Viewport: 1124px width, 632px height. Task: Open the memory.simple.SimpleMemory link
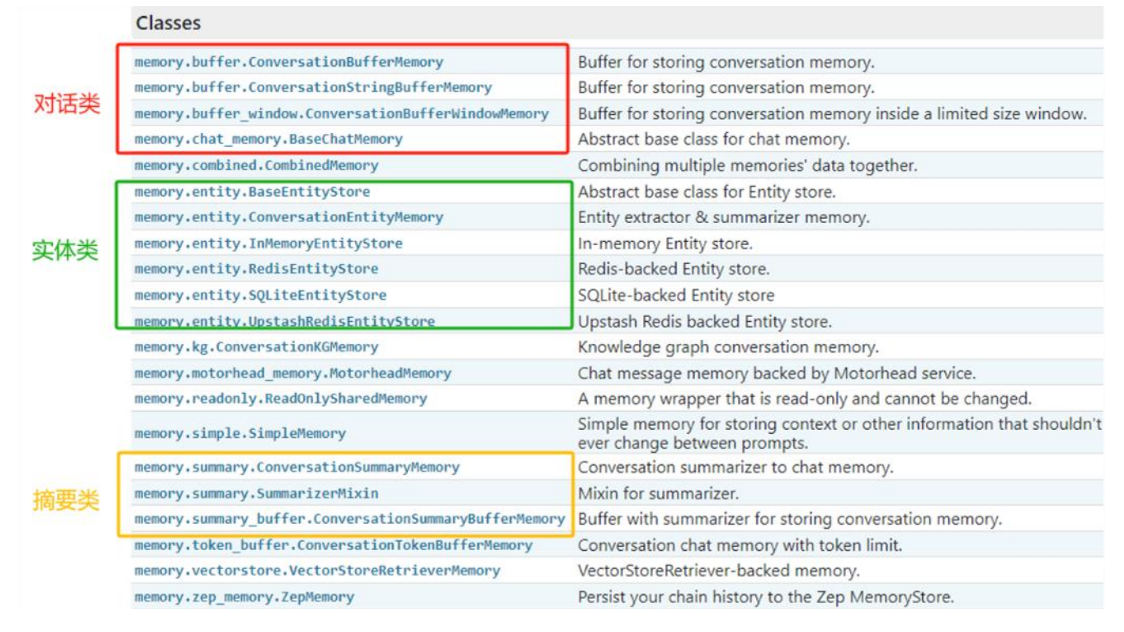(x=240, y=433)
